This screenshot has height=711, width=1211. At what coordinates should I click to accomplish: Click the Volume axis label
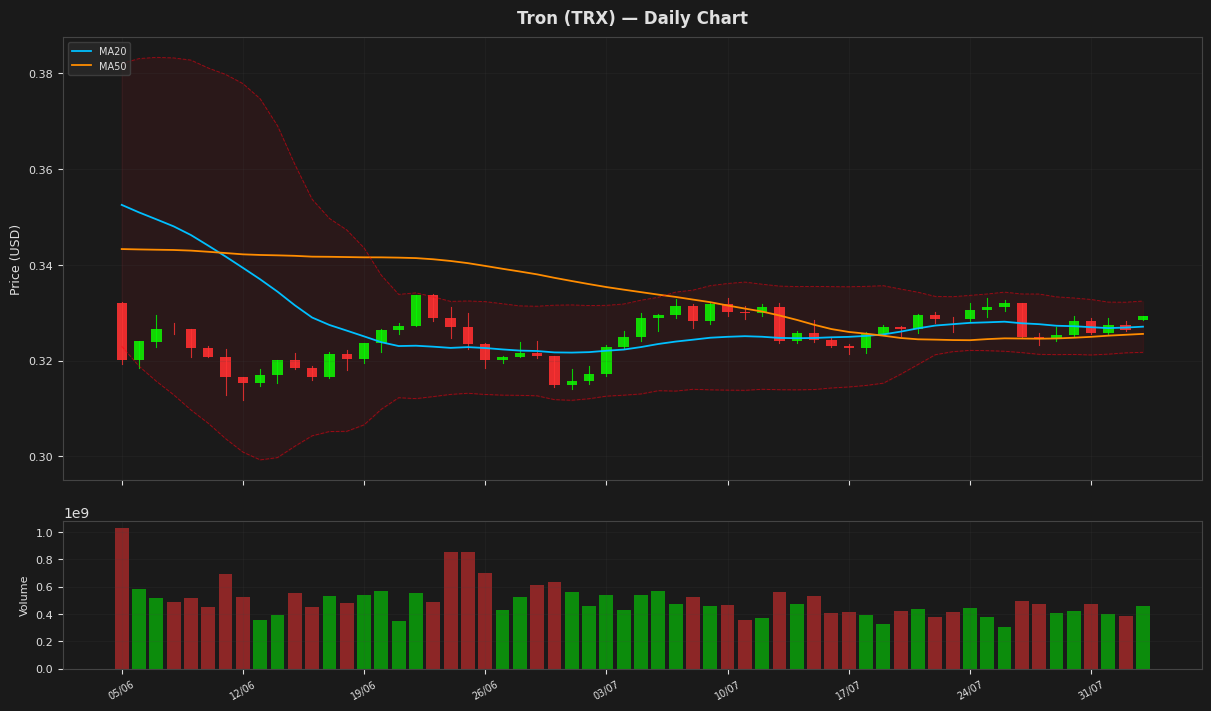pyautogui.click(x=25, y=595)
